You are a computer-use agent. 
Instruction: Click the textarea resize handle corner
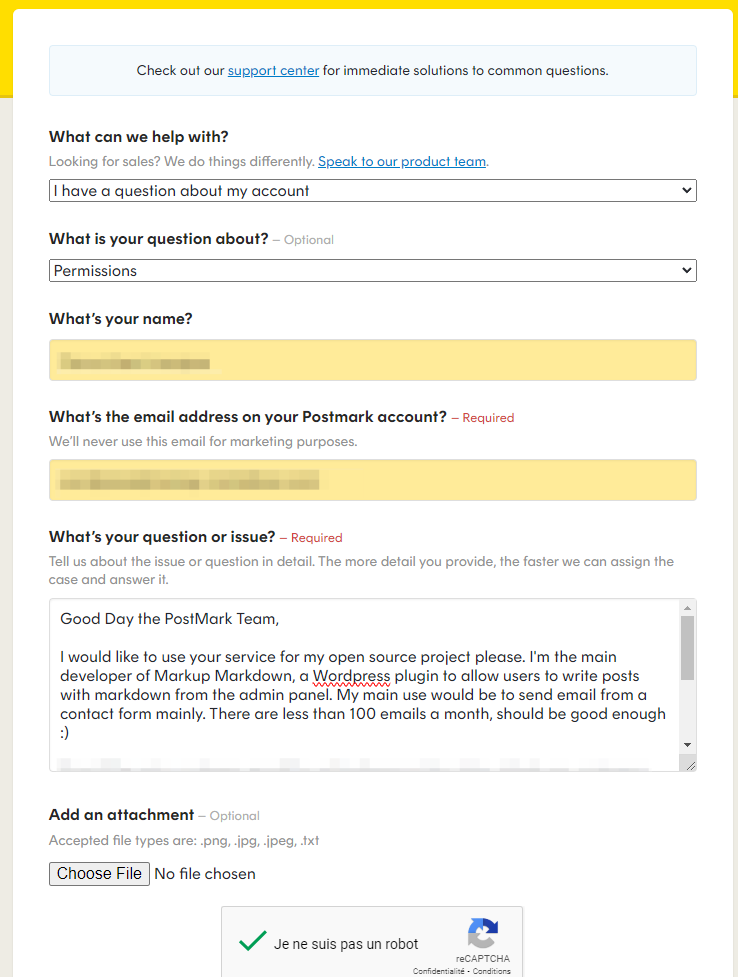[x=689, y=764]
